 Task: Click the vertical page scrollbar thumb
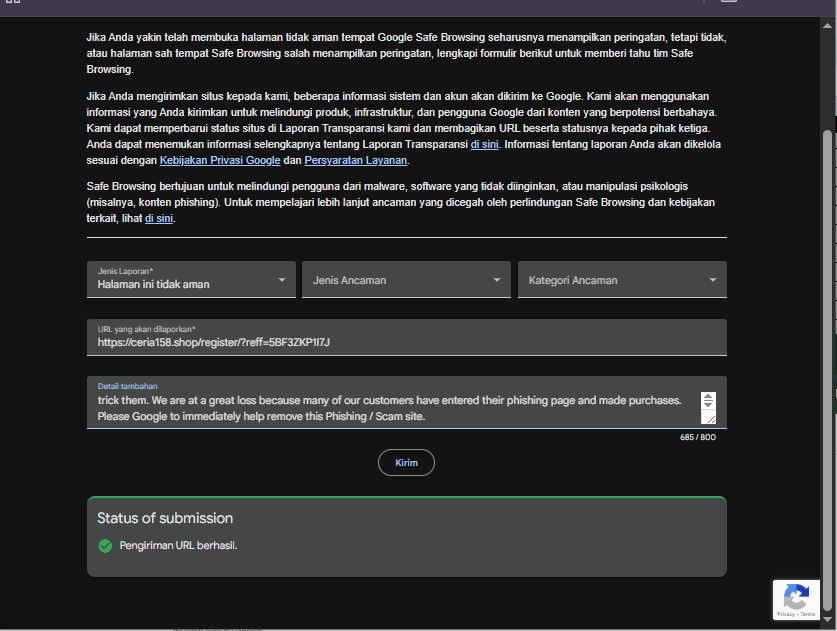(827, 369)
